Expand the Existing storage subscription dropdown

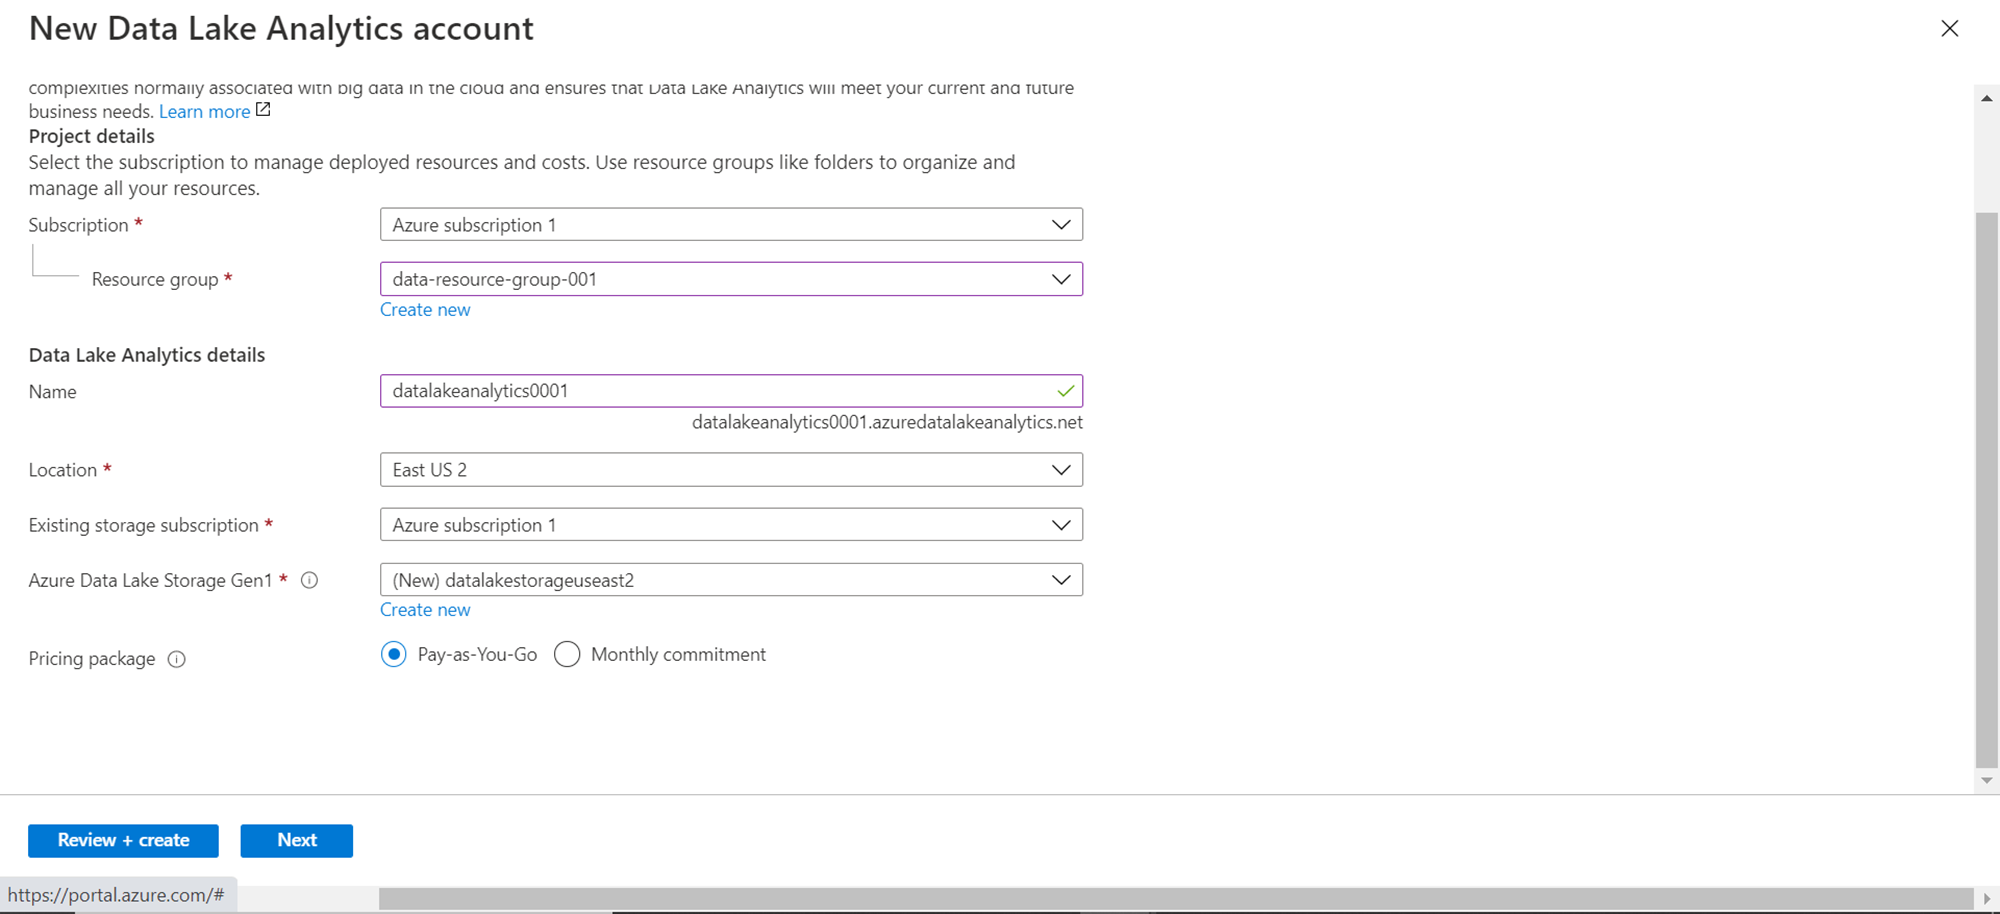(x=731, y=525)
